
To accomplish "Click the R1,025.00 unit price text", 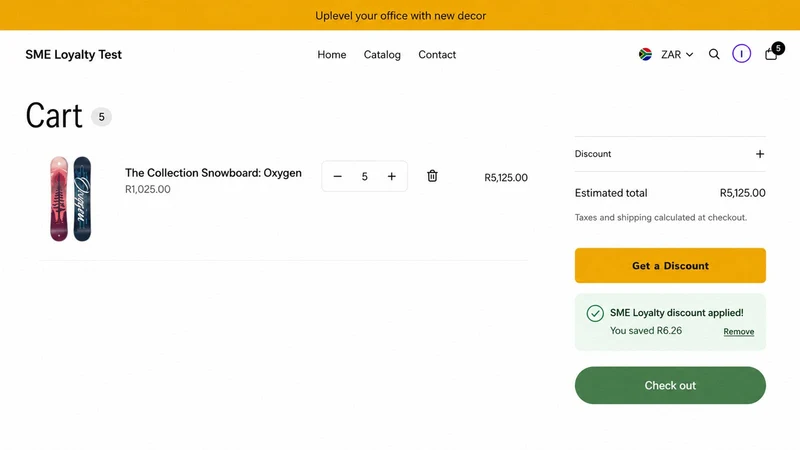I will tap(147, 189).
